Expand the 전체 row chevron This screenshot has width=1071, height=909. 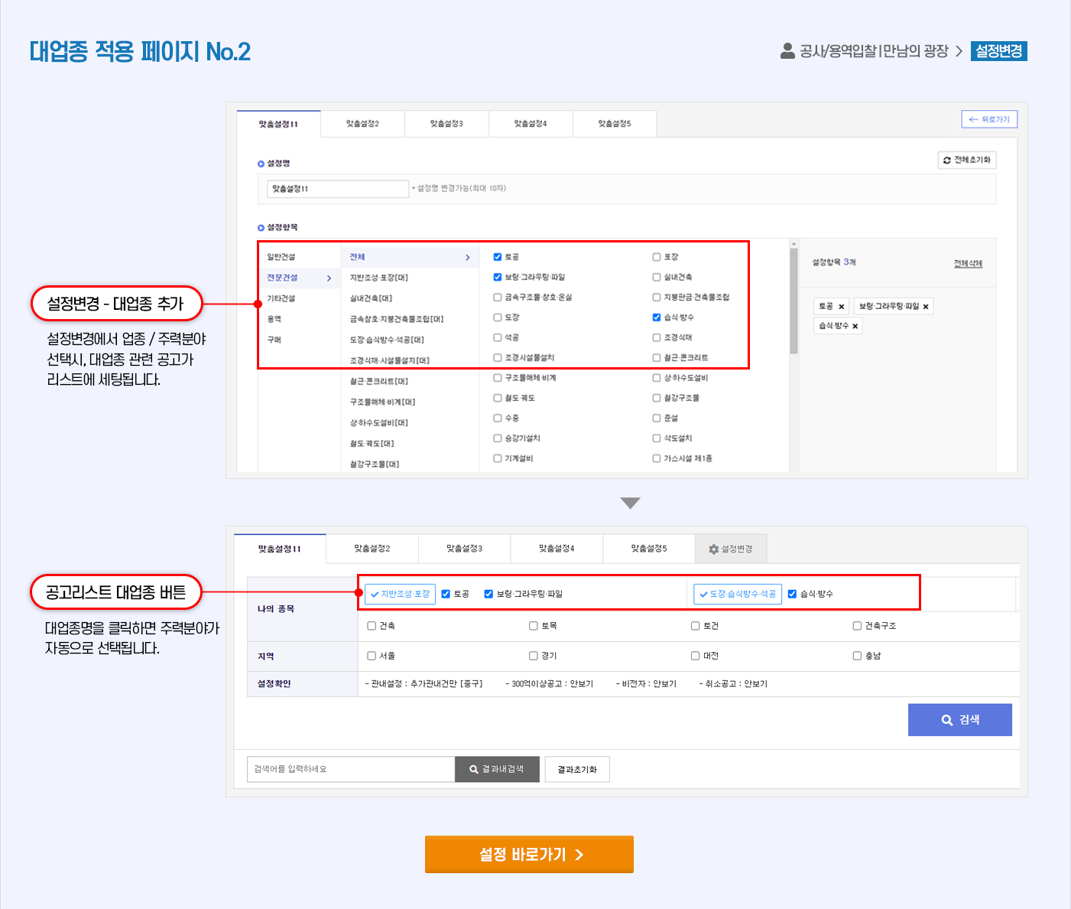click(x=468, y=257)
